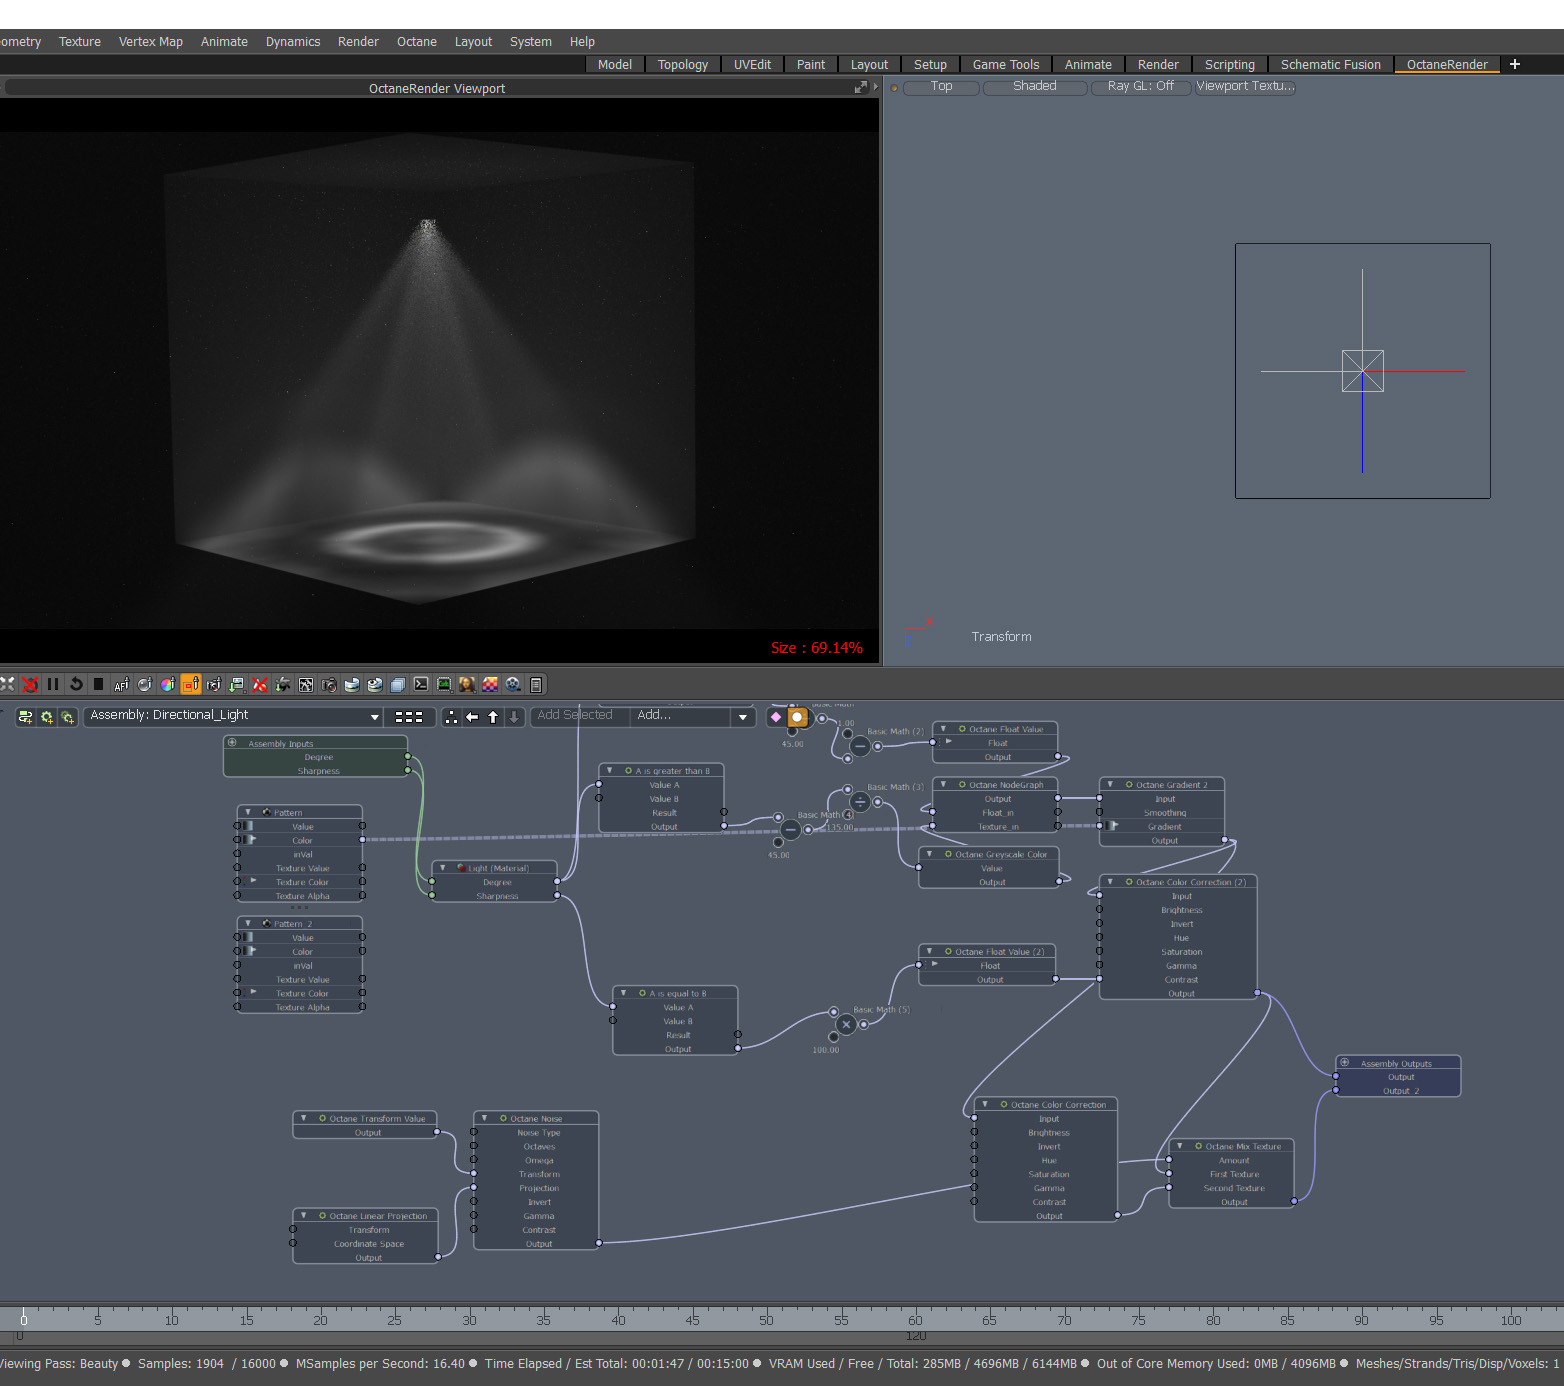1564x1386 pixels.
Task: Collapse the Pattern node
Action: pos(249,812)
